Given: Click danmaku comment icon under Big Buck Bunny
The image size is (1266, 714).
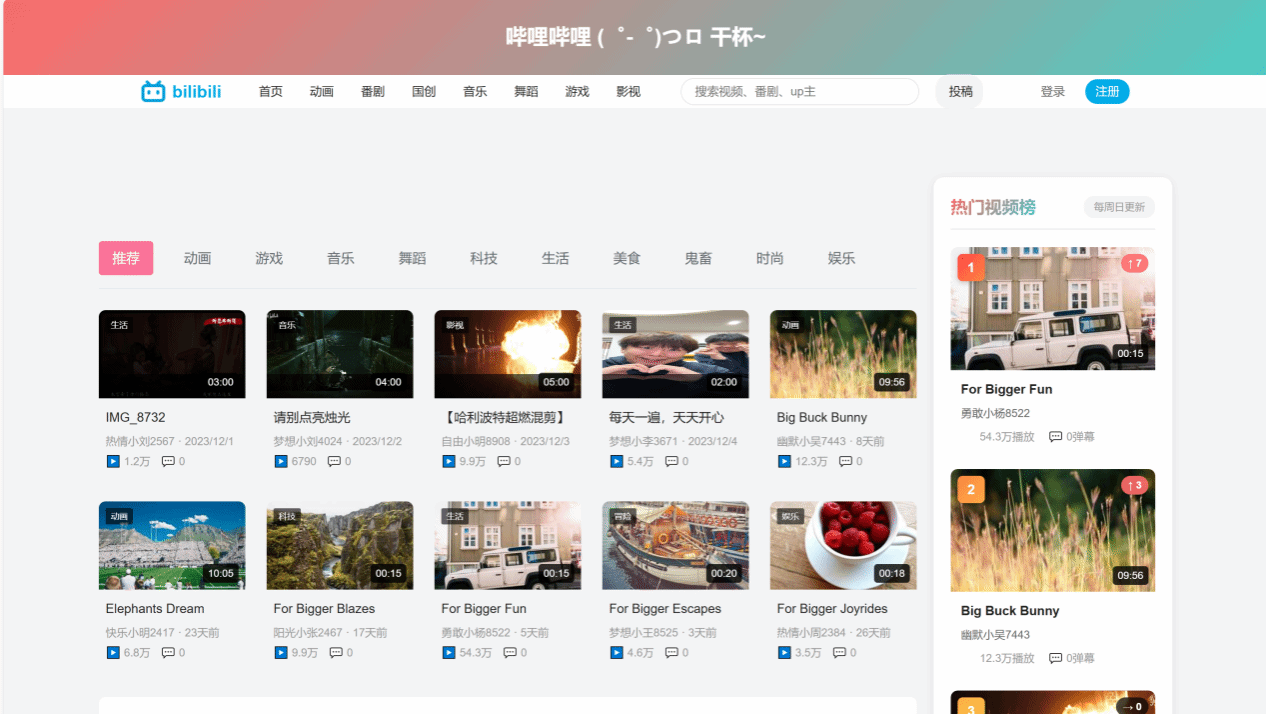Looking at the screenshot, I should coord(845,461).
